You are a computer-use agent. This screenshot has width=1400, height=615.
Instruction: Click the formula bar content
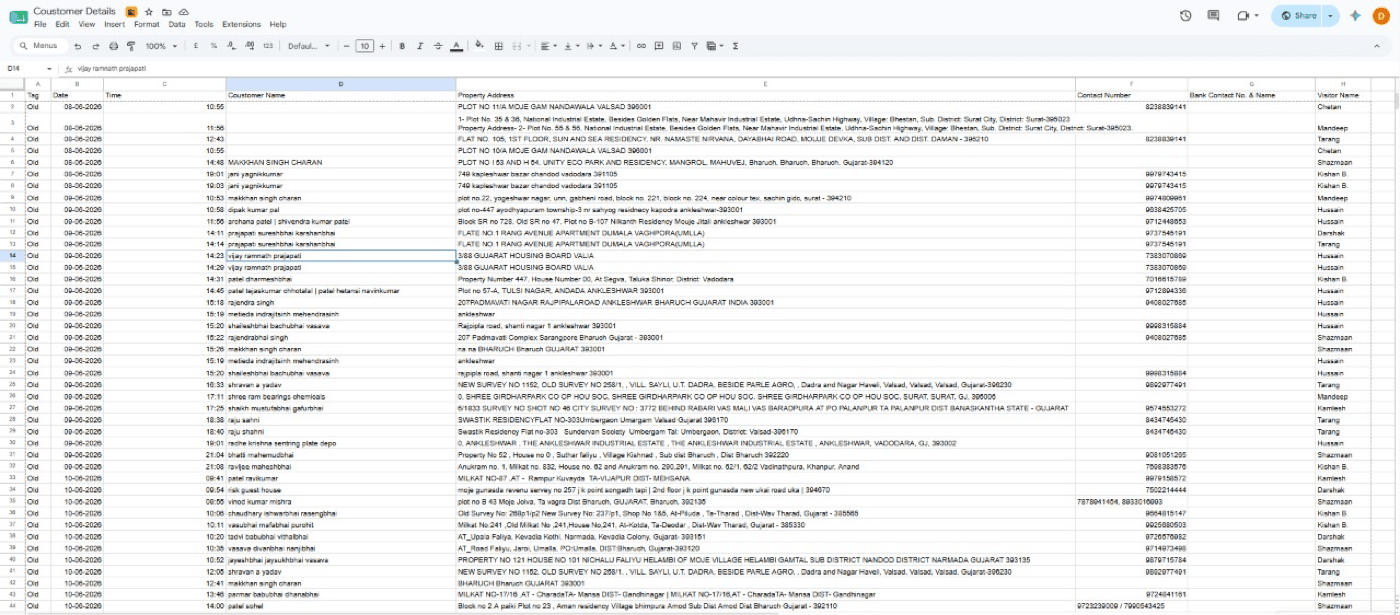pos(111,68)
